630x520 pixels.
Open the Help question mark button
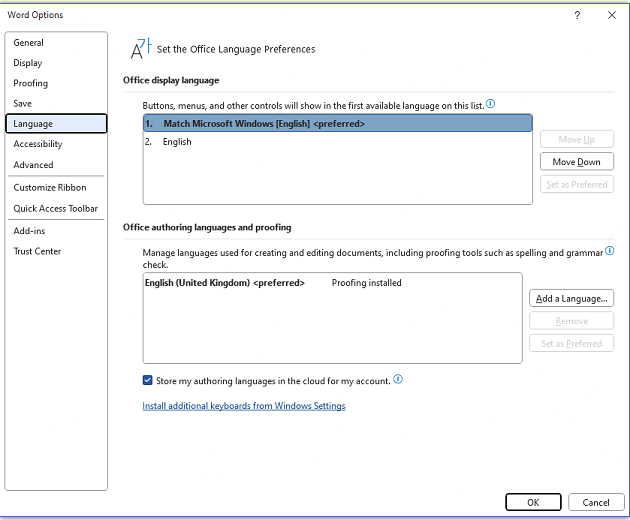point(577,15)
